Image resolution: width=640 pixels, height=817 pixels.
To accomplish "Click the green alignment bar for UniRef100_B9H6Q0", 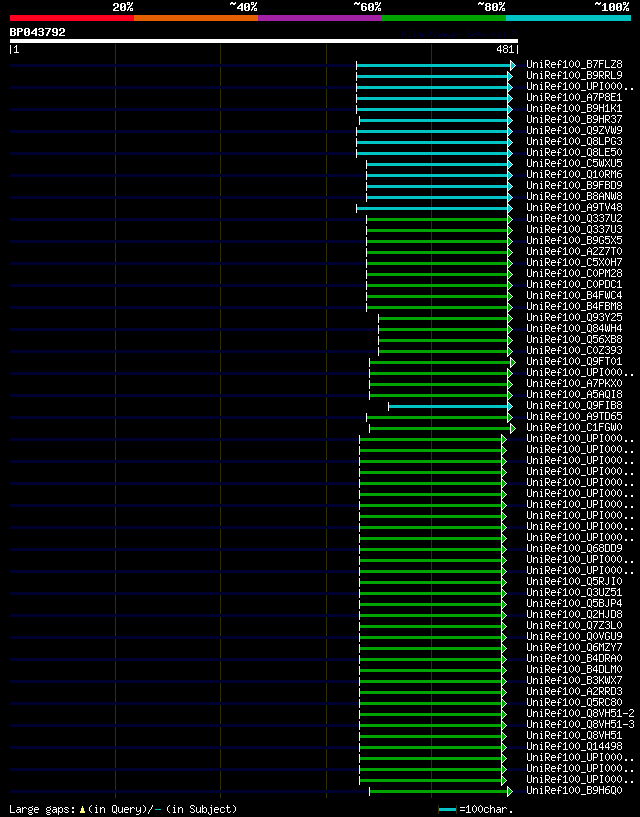I will click(x=439, y=791).
